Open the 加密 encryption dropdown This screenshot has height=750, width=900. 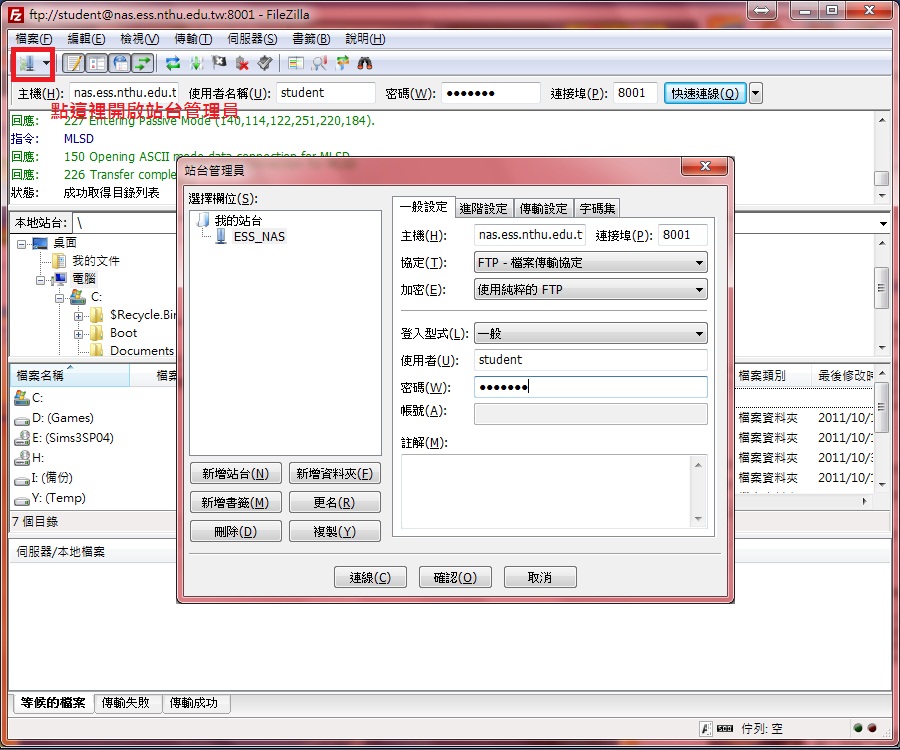(590, 290)
